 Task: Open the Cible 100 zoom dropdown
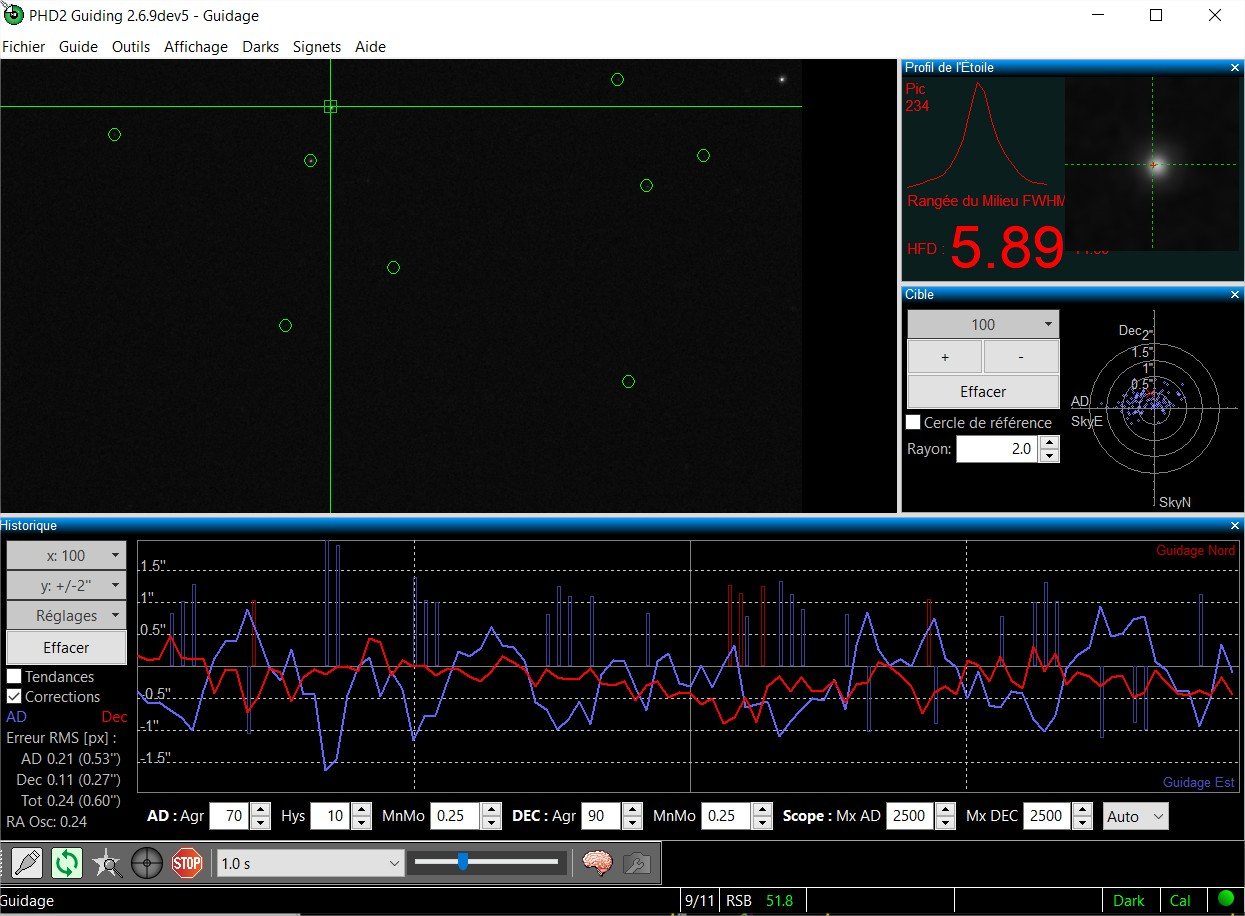click(983, 324)
